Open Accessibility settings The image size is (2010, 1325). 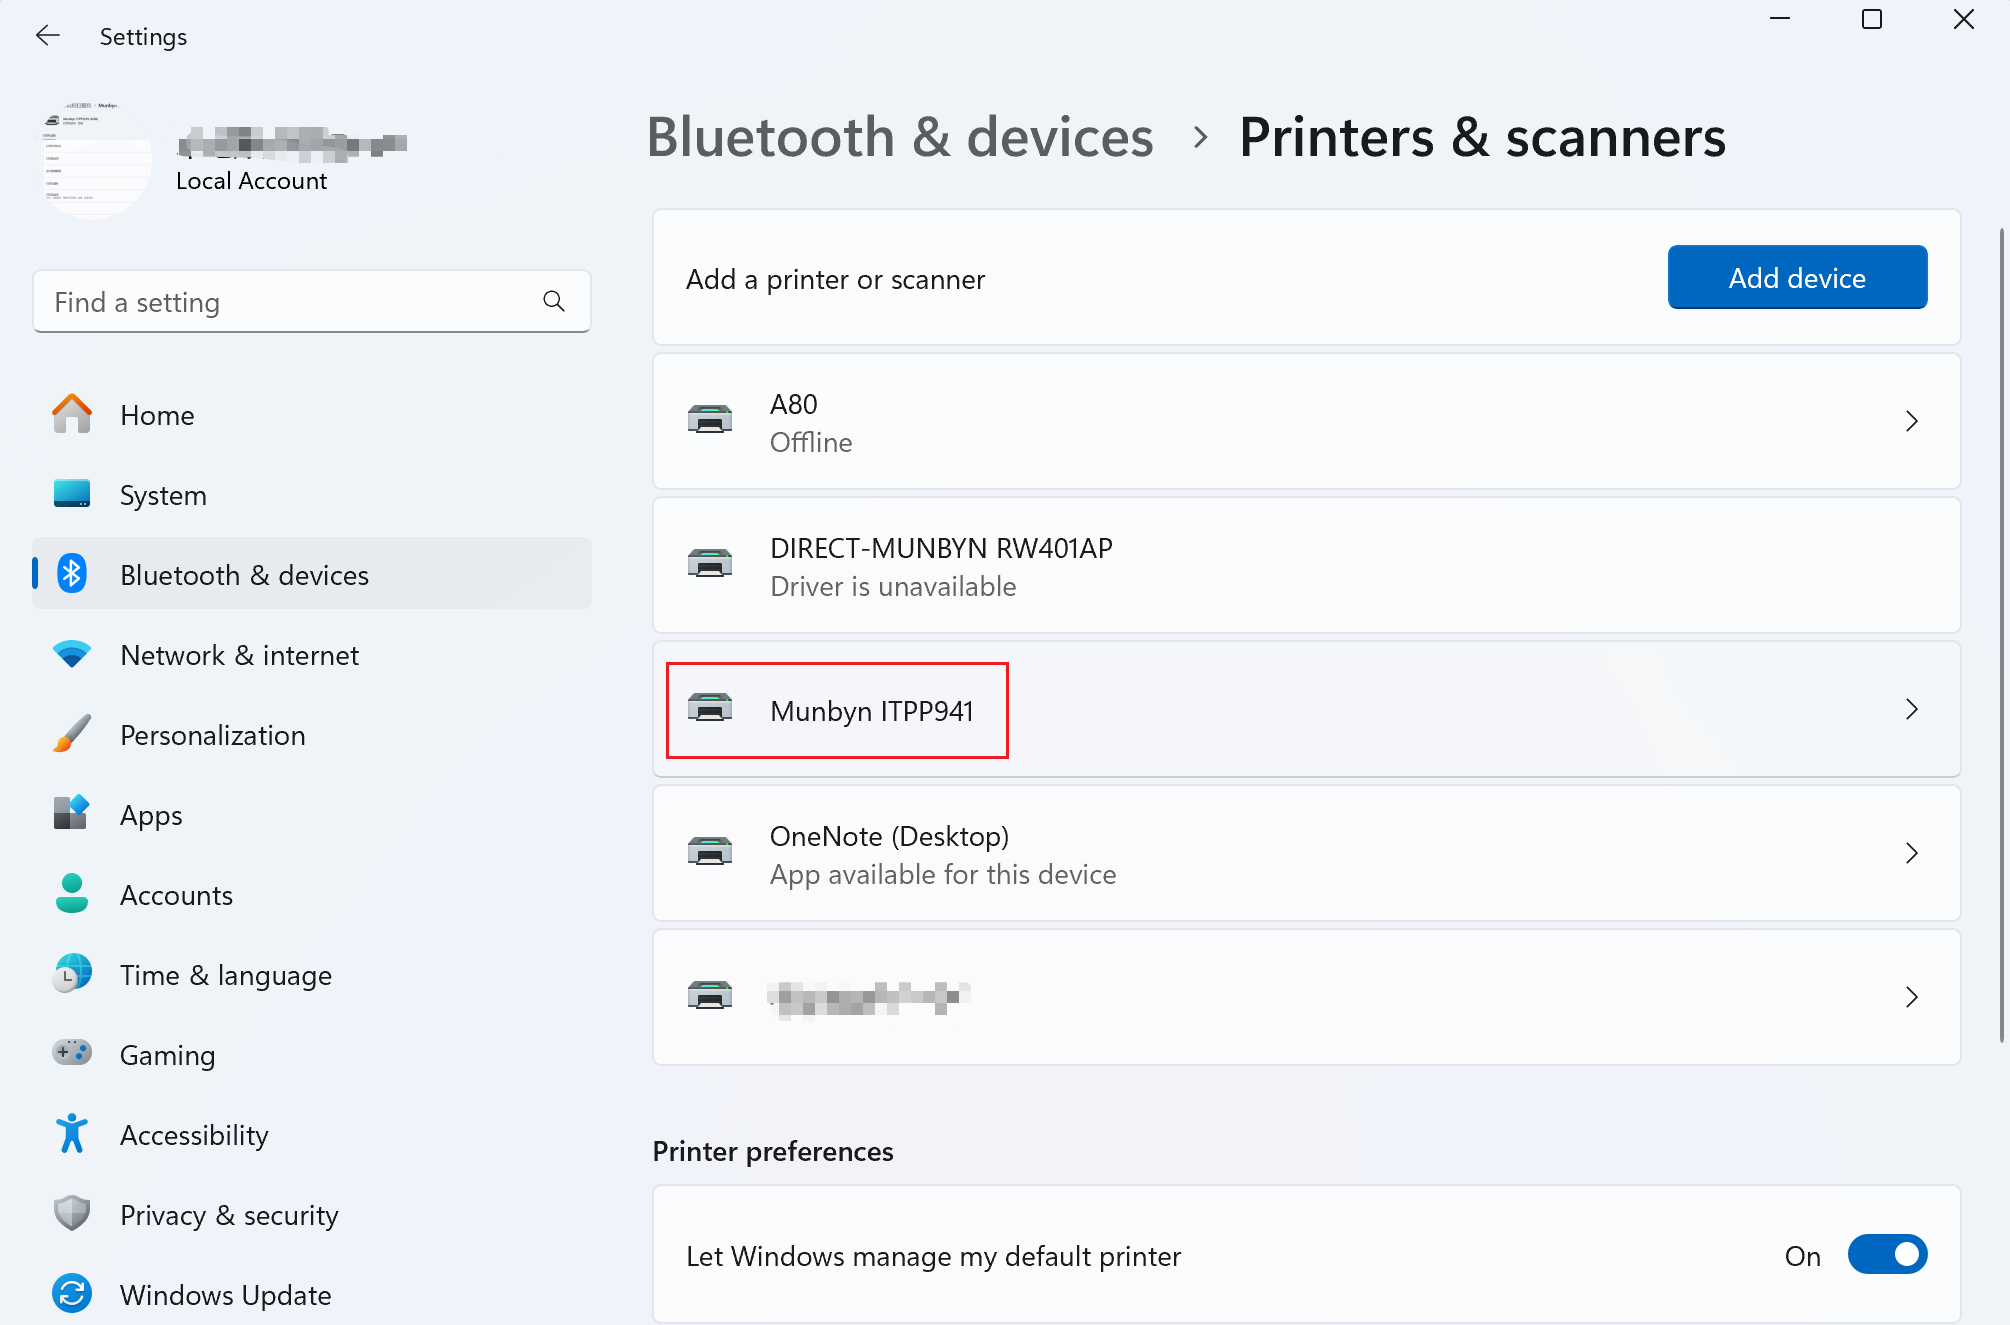312,1134
